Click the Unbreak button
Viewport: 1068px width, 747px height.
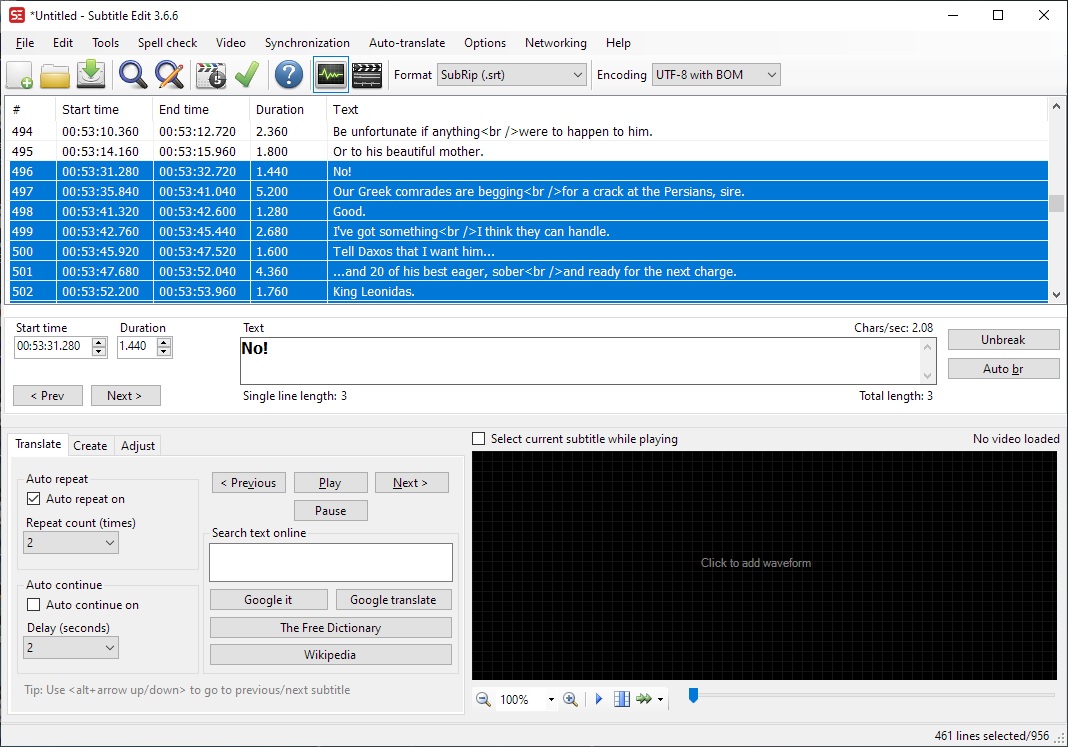point(1003,340)
